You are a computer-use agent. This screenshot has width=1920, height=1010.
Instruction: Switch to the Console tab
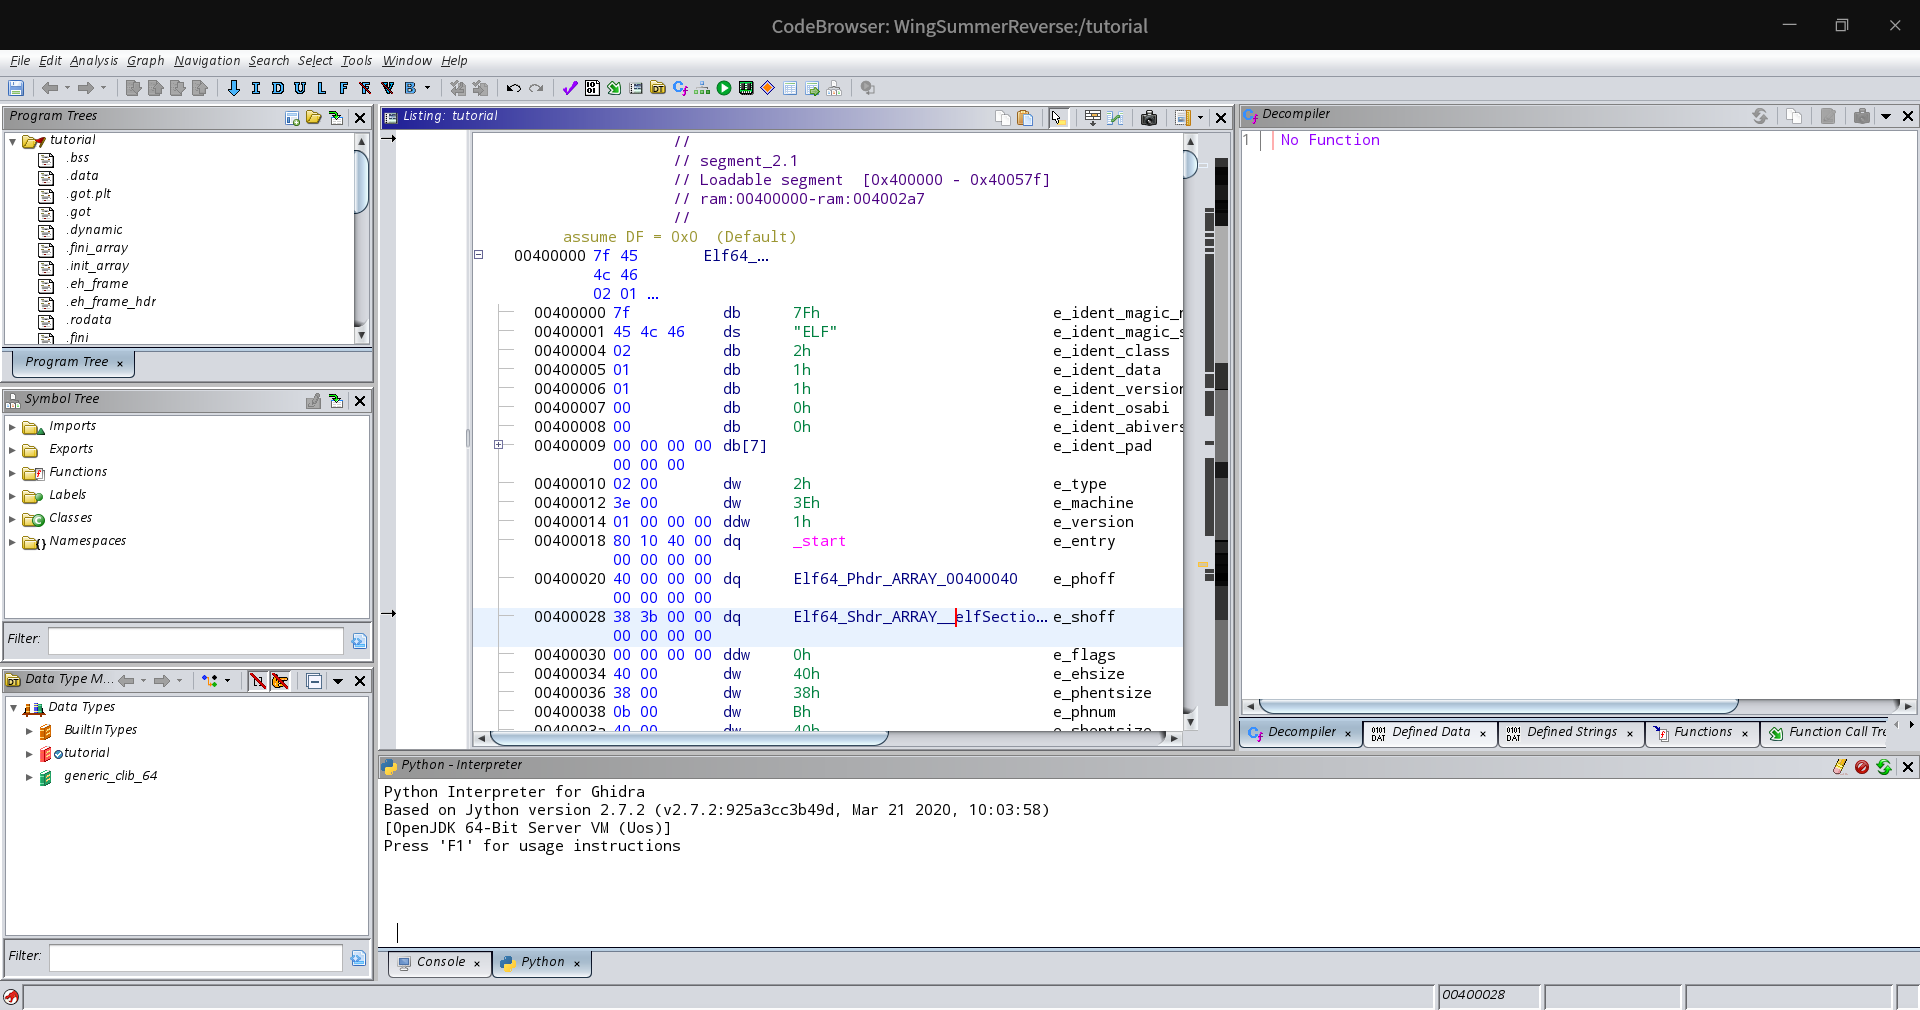(438, 963)
